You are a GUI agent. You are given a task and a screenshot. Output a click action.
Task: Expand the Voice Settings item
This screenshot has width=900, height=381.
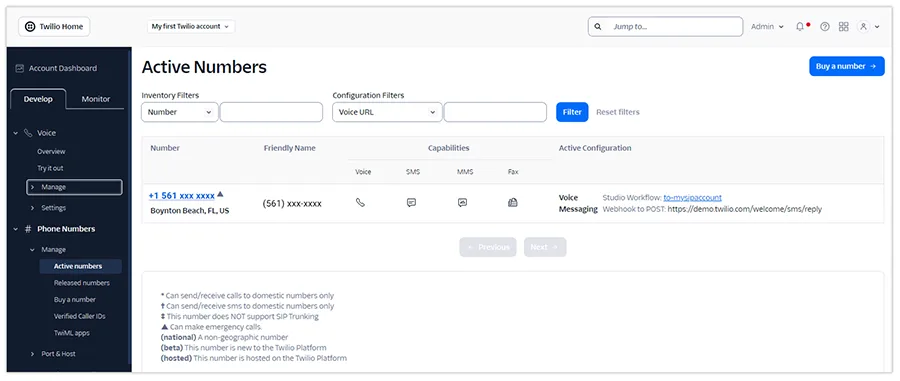[53, 208]
